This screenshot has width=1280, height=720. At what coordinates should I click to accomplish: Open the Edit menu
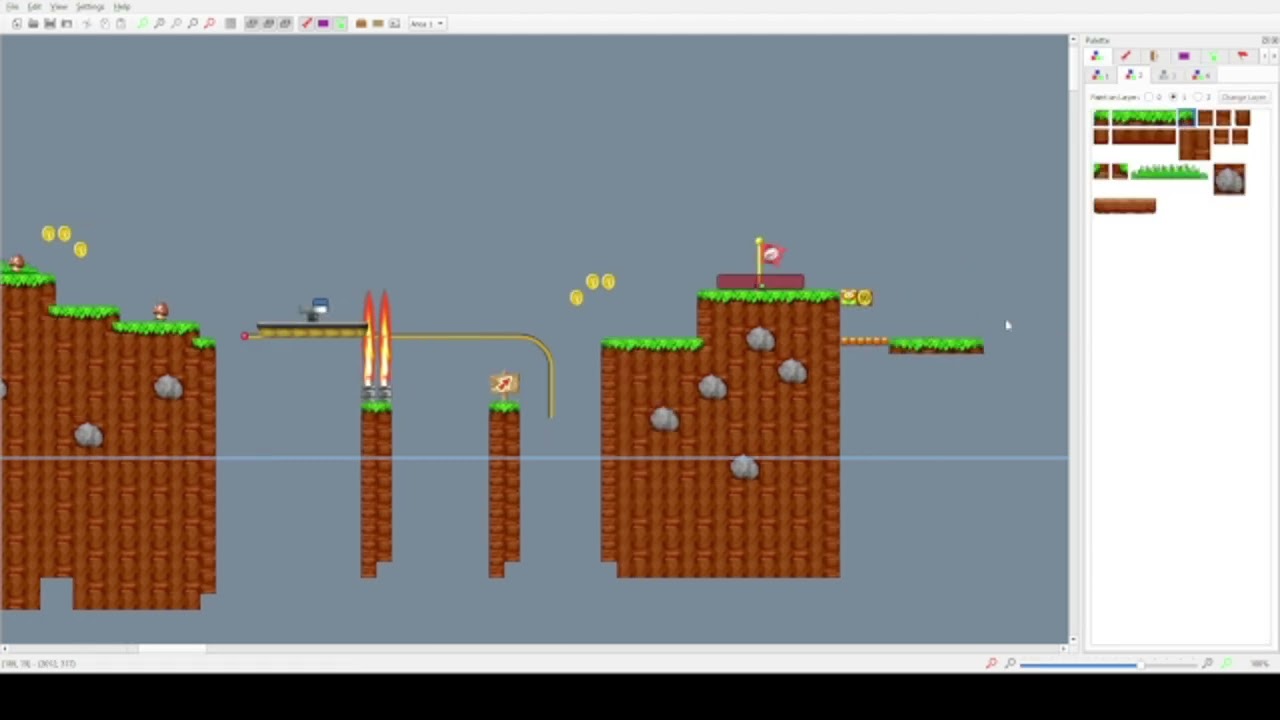point(34,7)
